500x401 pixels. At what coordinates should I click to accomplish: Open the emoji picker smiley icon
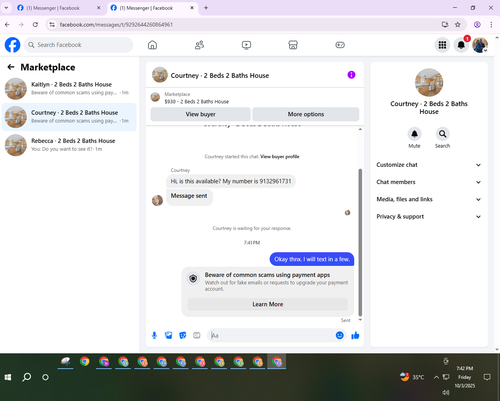click(340, 335)
